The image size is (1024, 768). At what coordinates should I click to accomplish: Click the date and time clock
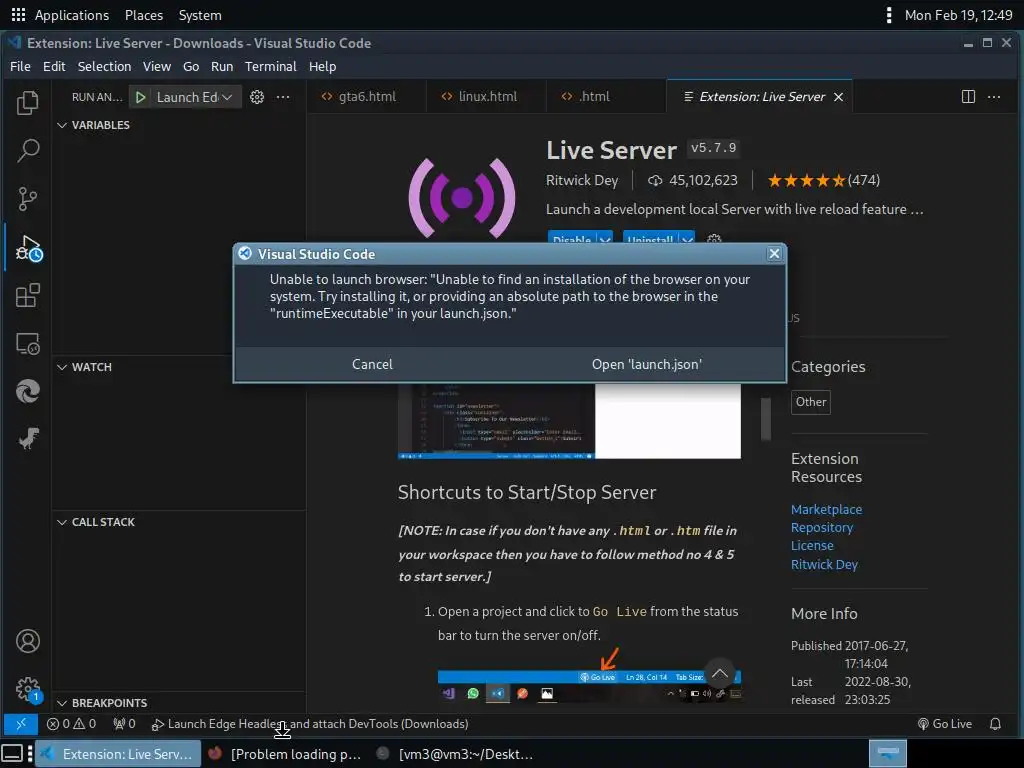(x=958, y=15)
